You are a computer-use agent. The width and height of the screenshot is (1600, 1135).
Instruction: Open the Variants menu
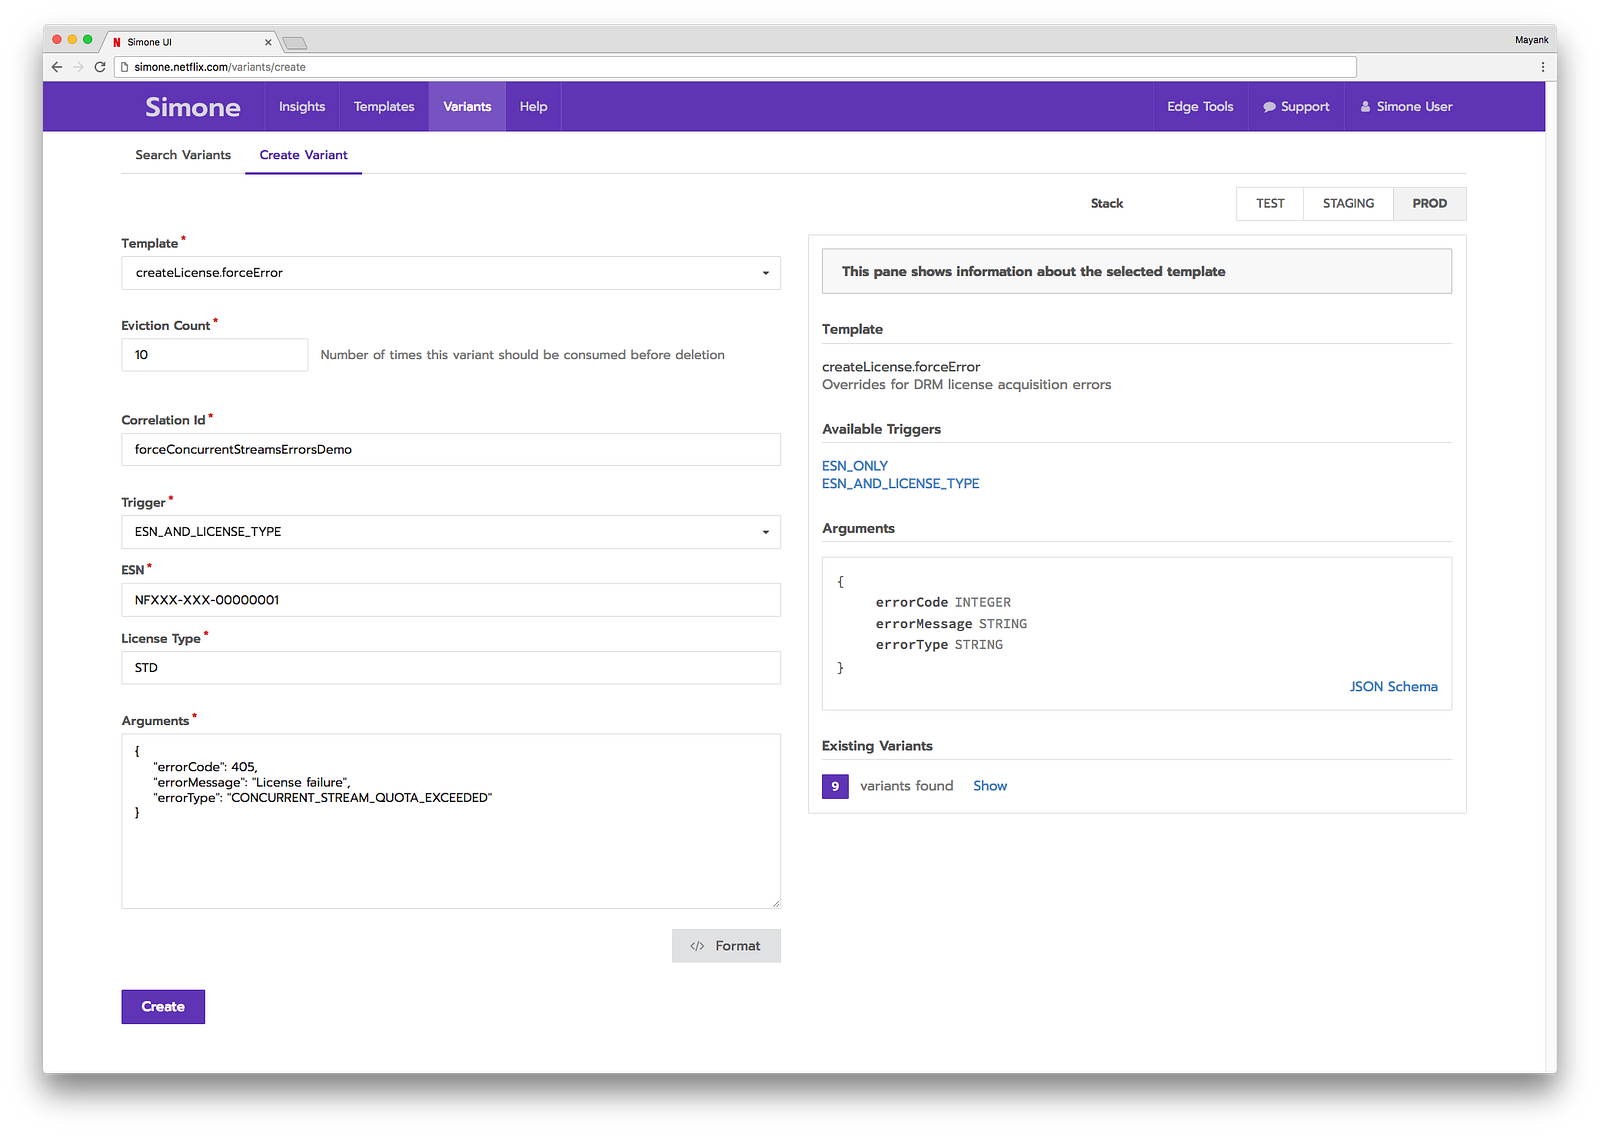coord(467,107)
